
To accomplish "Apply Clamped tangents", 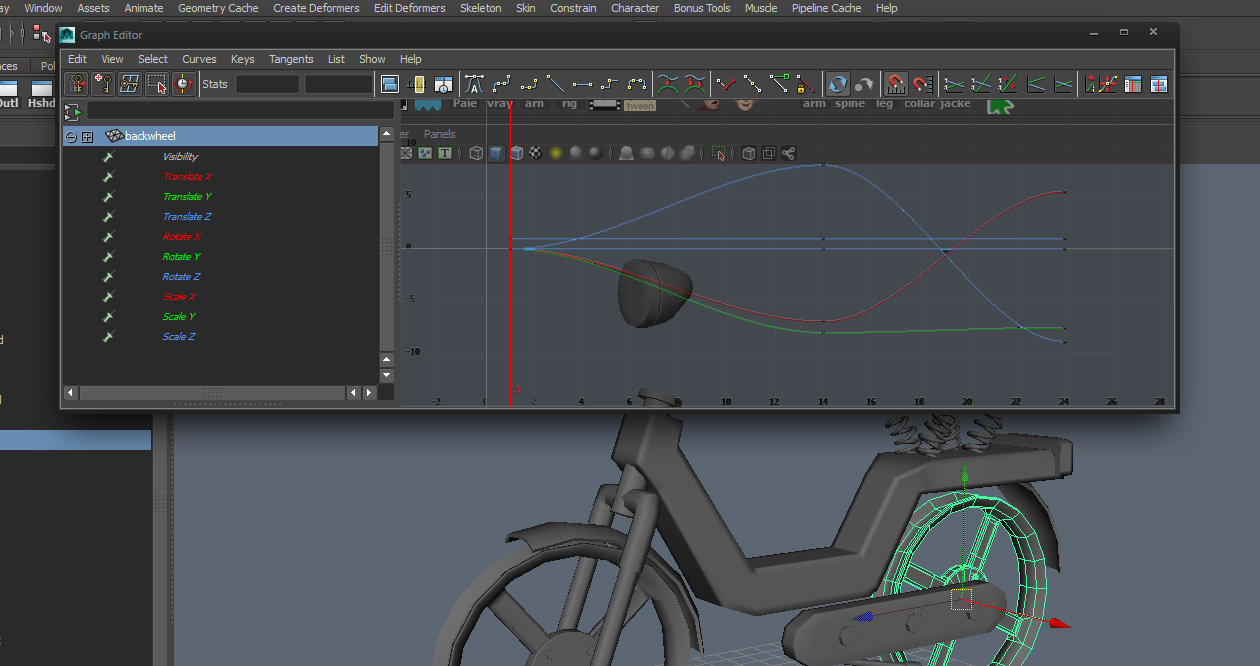I will [529, 84].
